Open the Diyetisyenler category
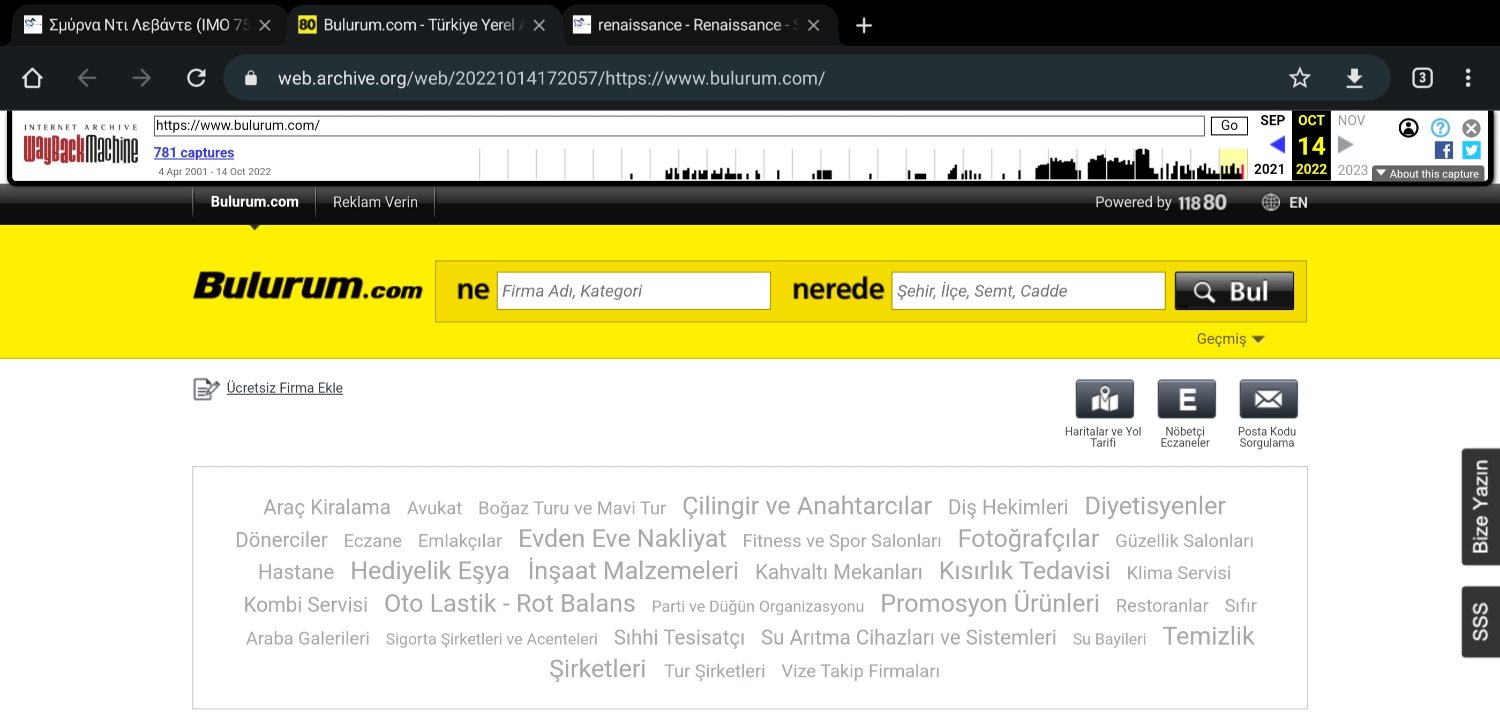 click(1155, 506)
